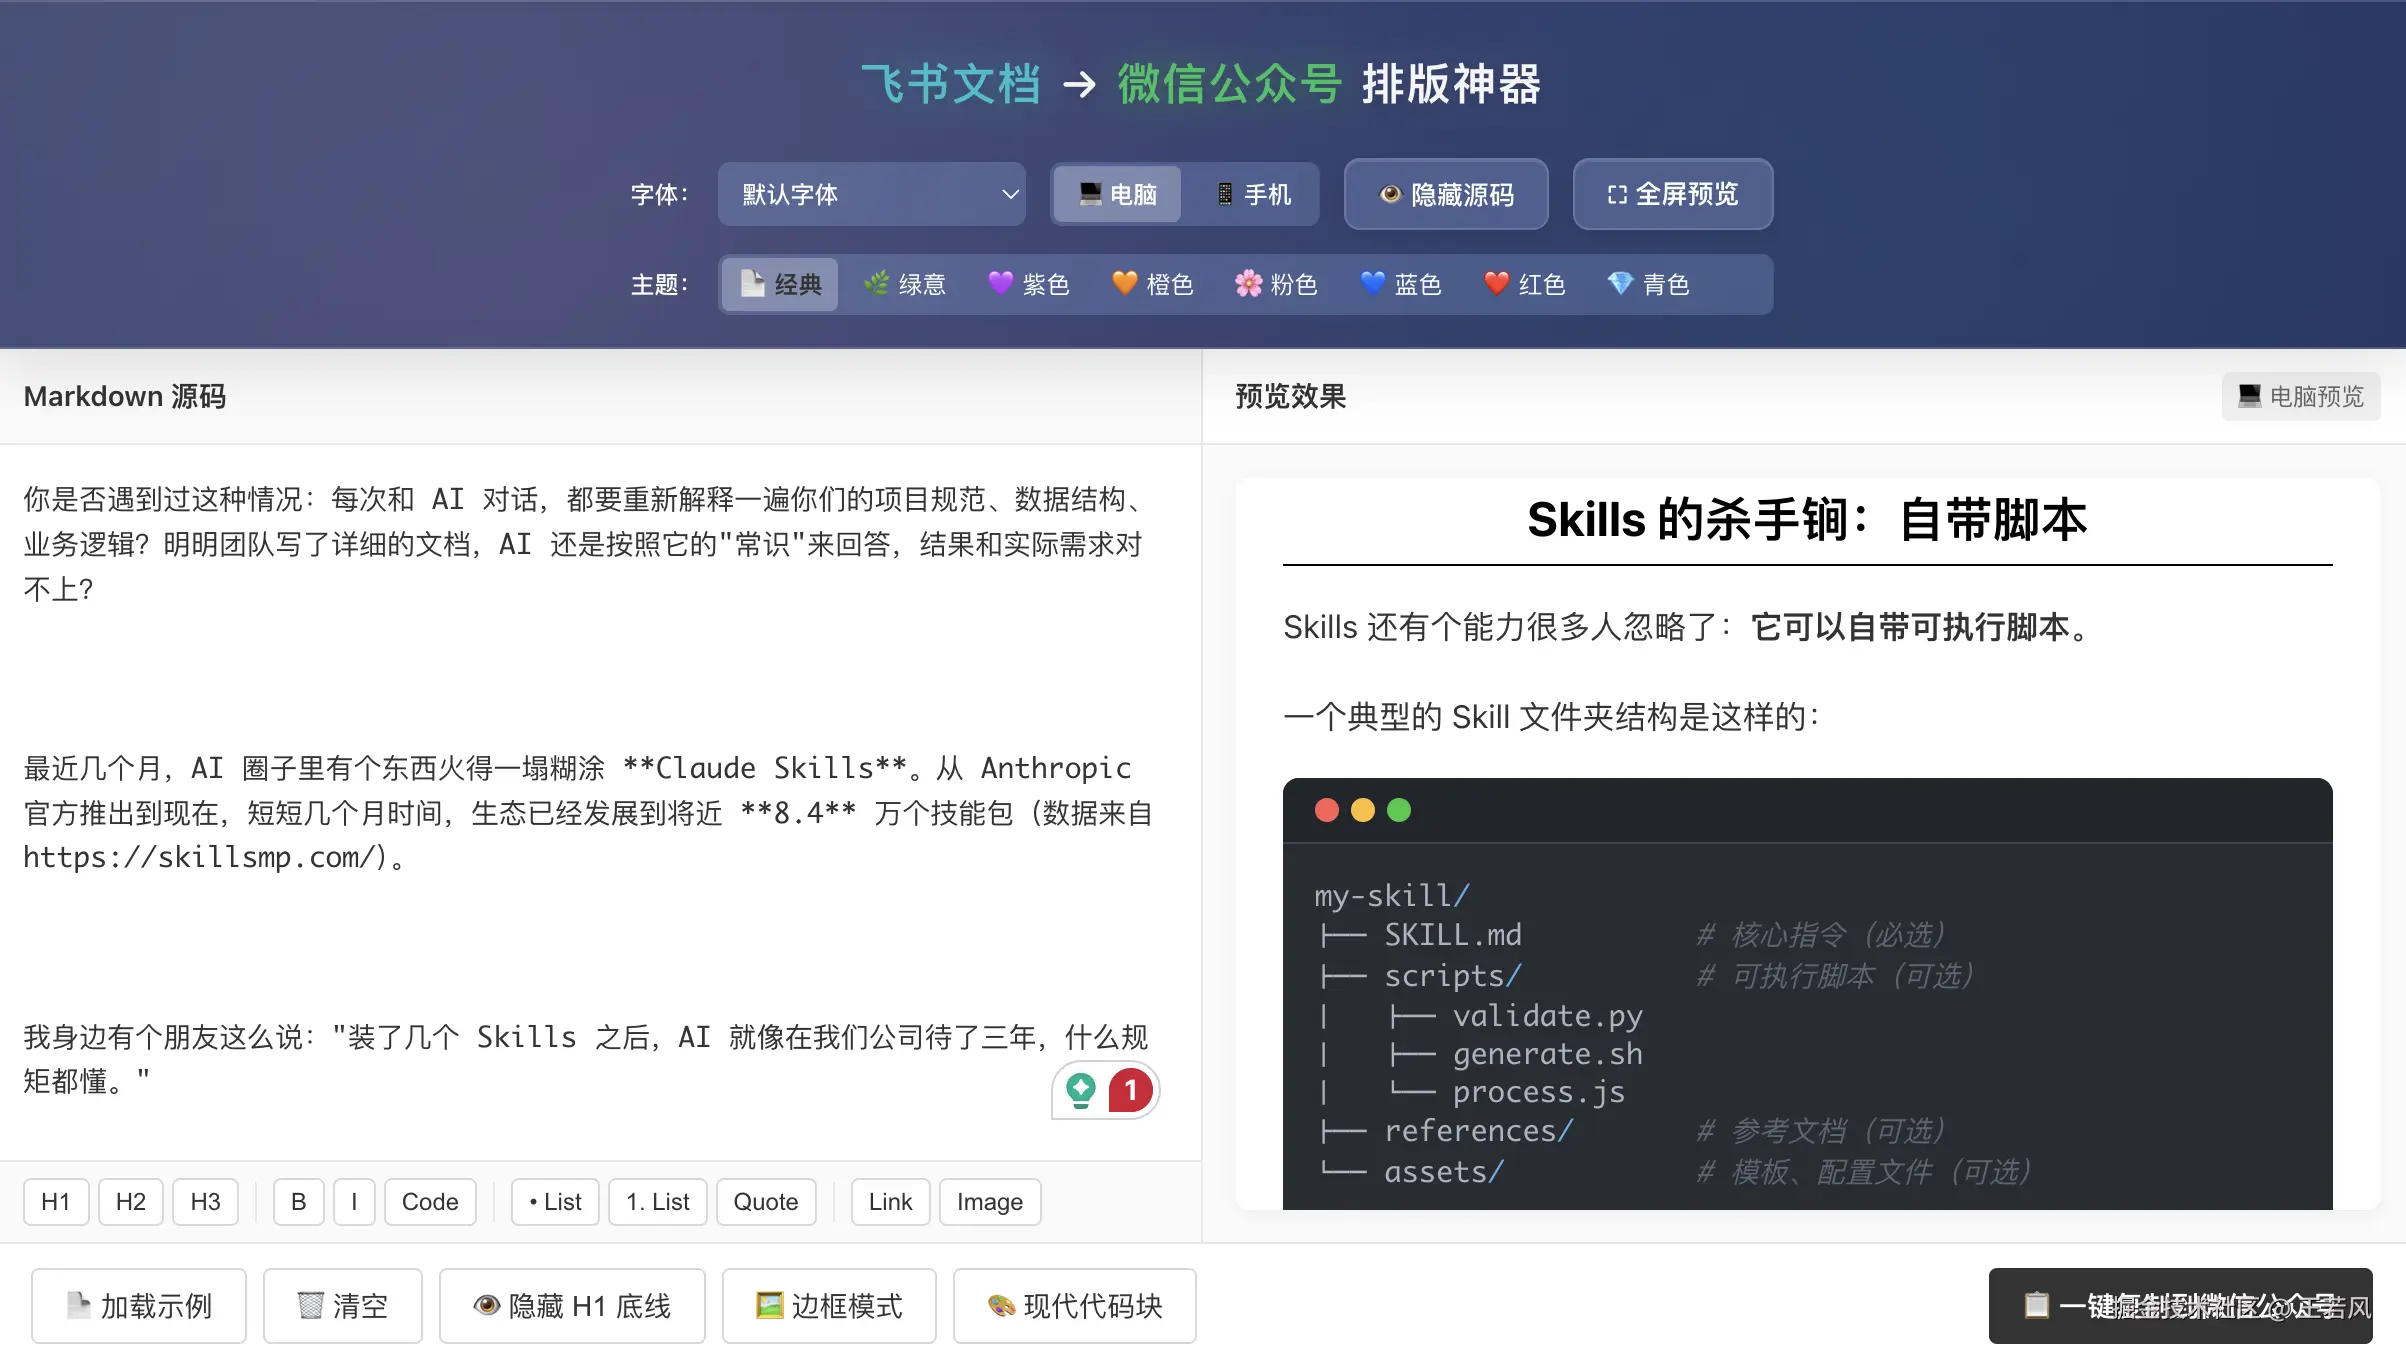
Task: Toggle 隐藏源码 to hide the source panel
Action: coord(1446,194)
